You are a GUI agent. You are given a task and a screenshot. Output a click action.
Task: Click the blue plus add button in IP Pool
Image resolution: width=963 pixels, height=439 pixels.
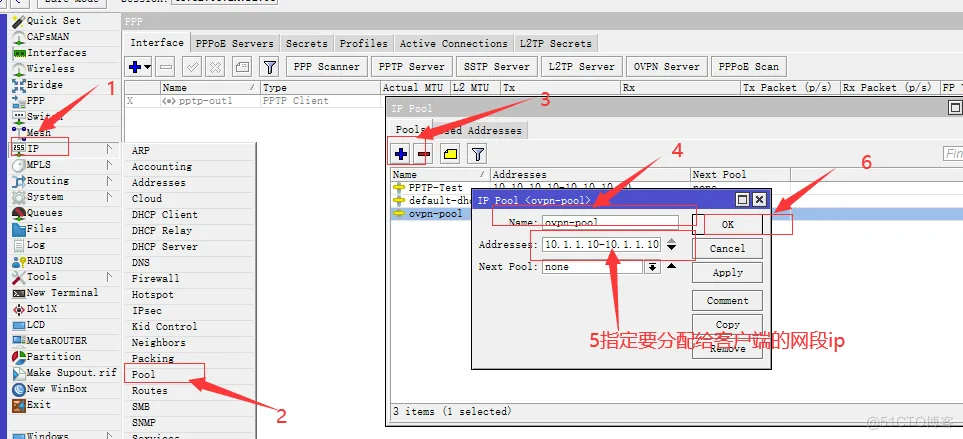401,154
